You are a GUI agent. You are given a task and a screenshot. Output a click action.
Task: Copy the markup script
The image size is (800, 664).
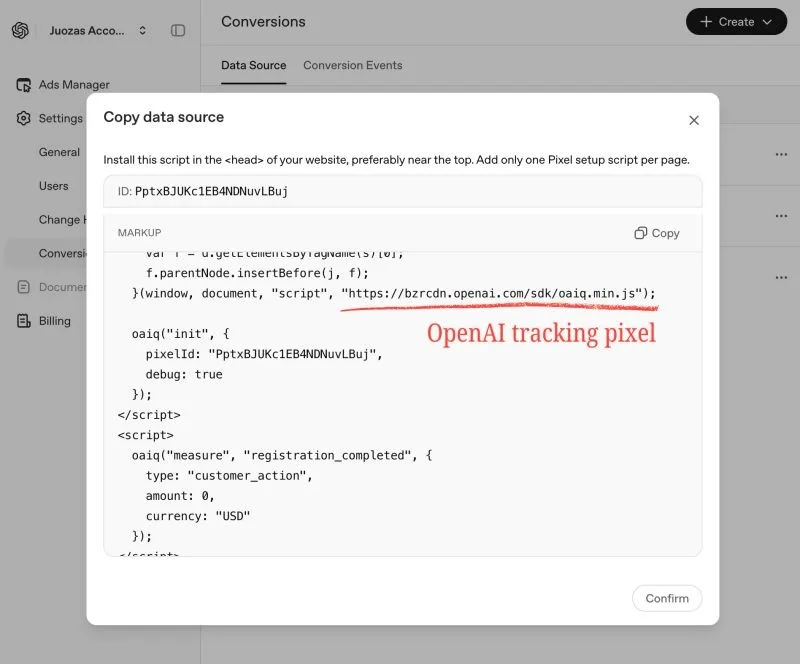click(657, 233)
